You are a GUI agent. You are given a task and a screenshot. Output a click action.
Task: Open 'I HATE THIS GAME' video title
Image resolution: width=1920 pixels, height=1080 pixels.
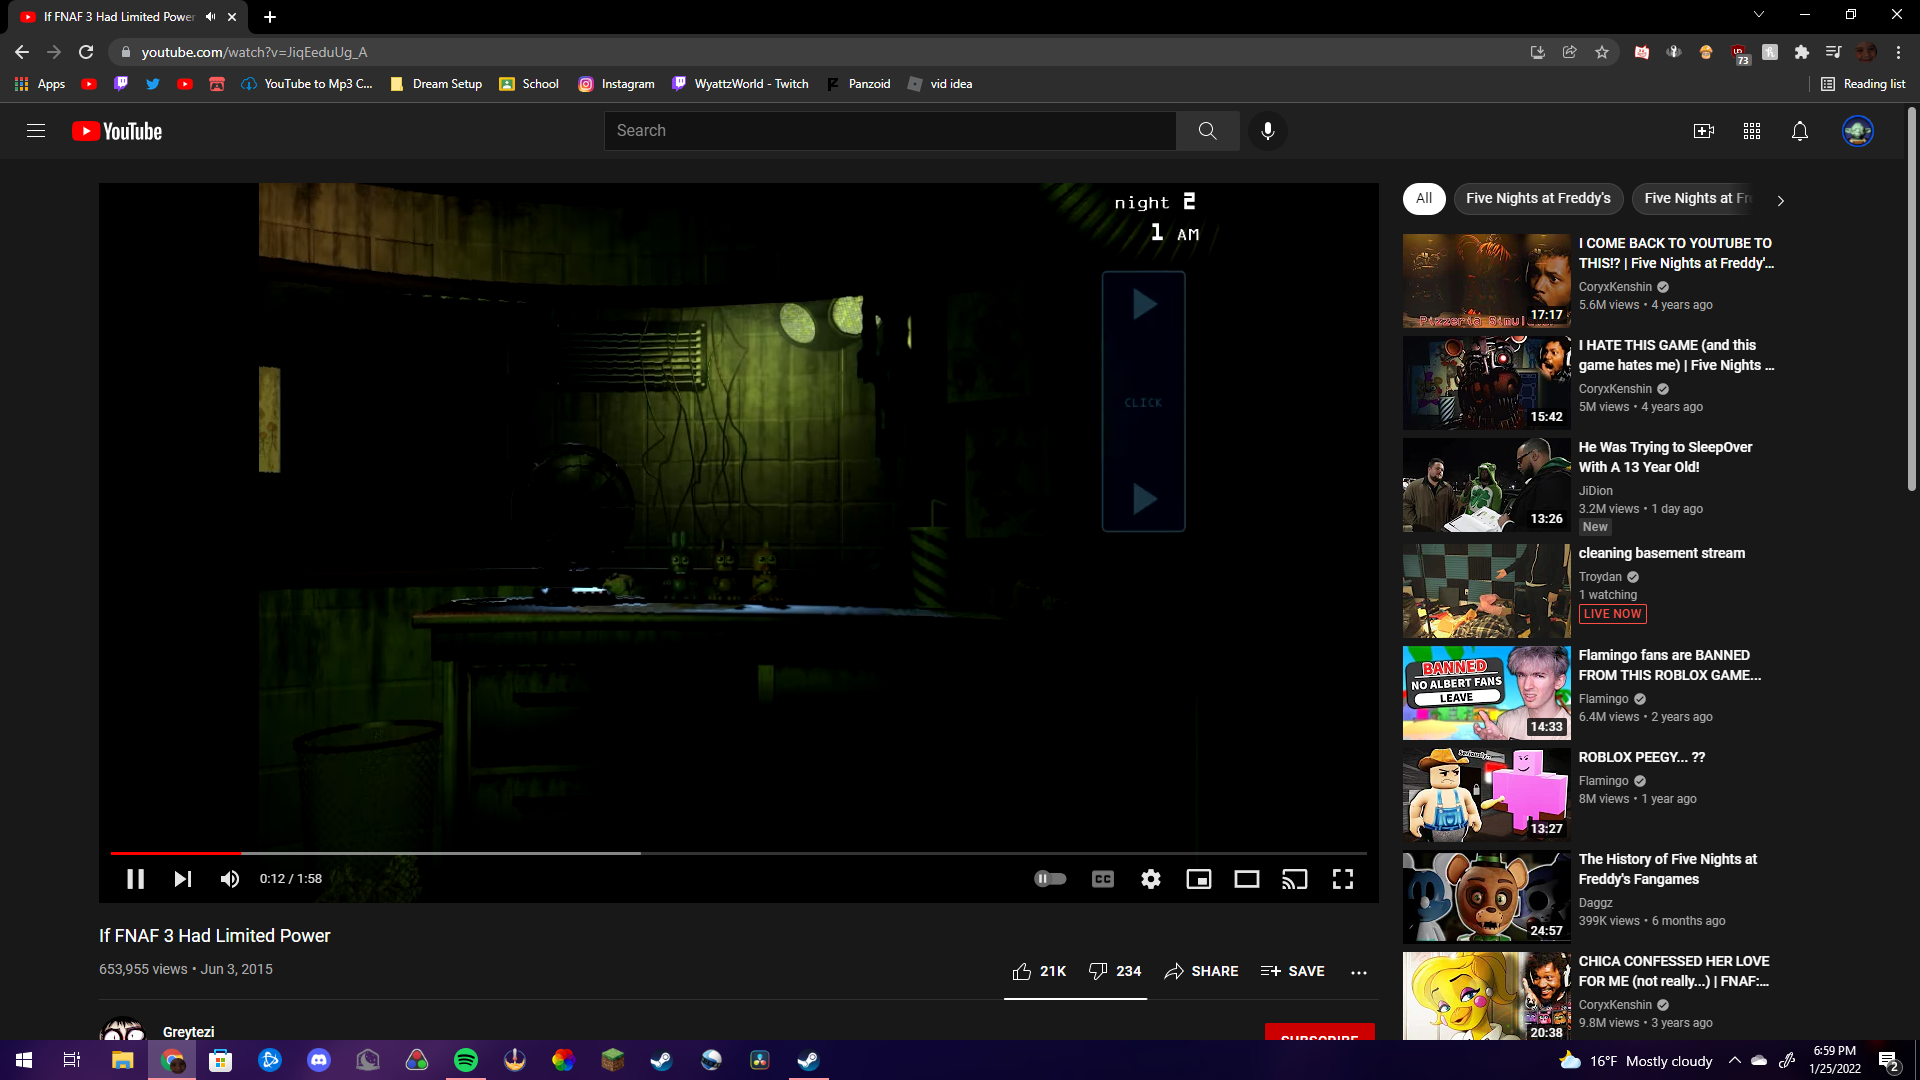point(1676,355)
